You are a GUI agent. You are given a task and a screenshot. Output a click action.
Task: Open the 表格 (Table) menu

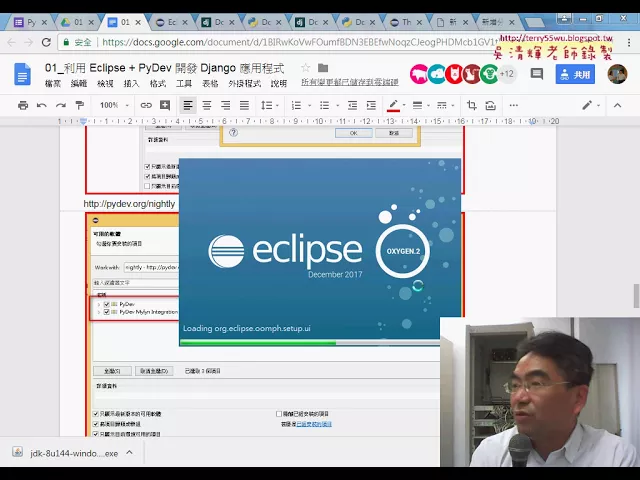(210, 84)
